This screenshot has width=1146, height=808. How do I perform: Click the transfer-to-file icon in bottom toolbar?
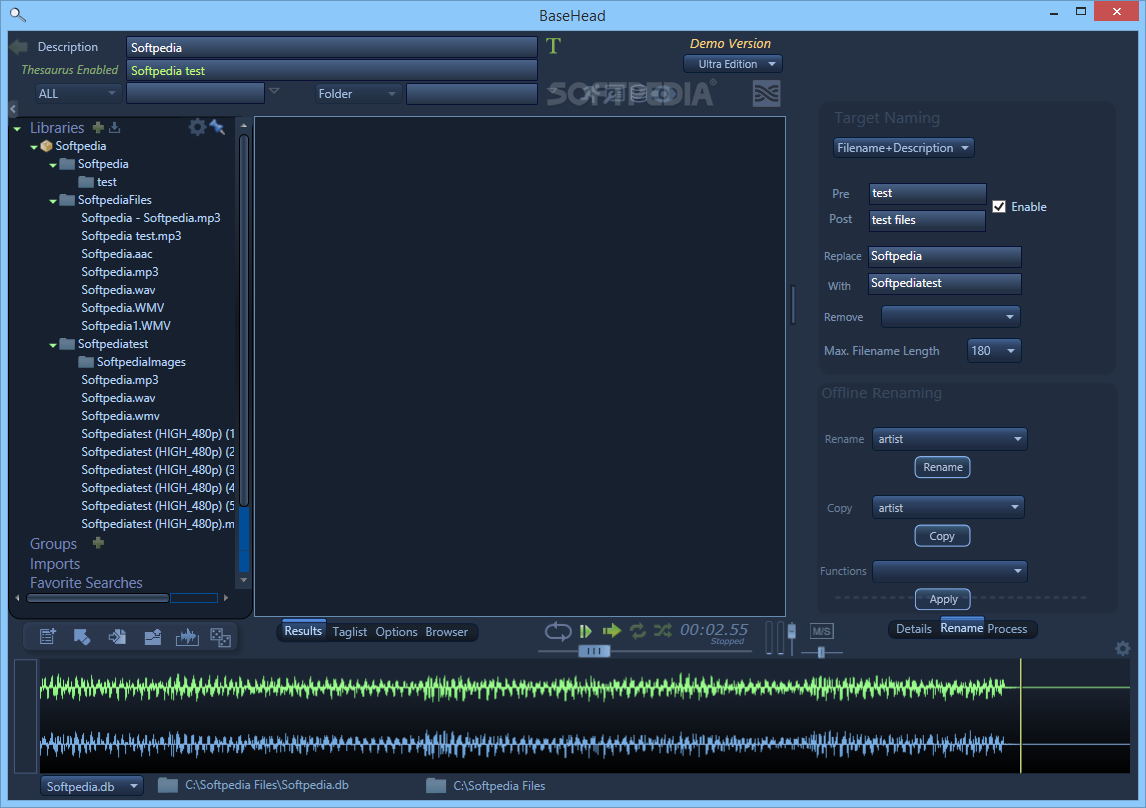tap(117, 636)
